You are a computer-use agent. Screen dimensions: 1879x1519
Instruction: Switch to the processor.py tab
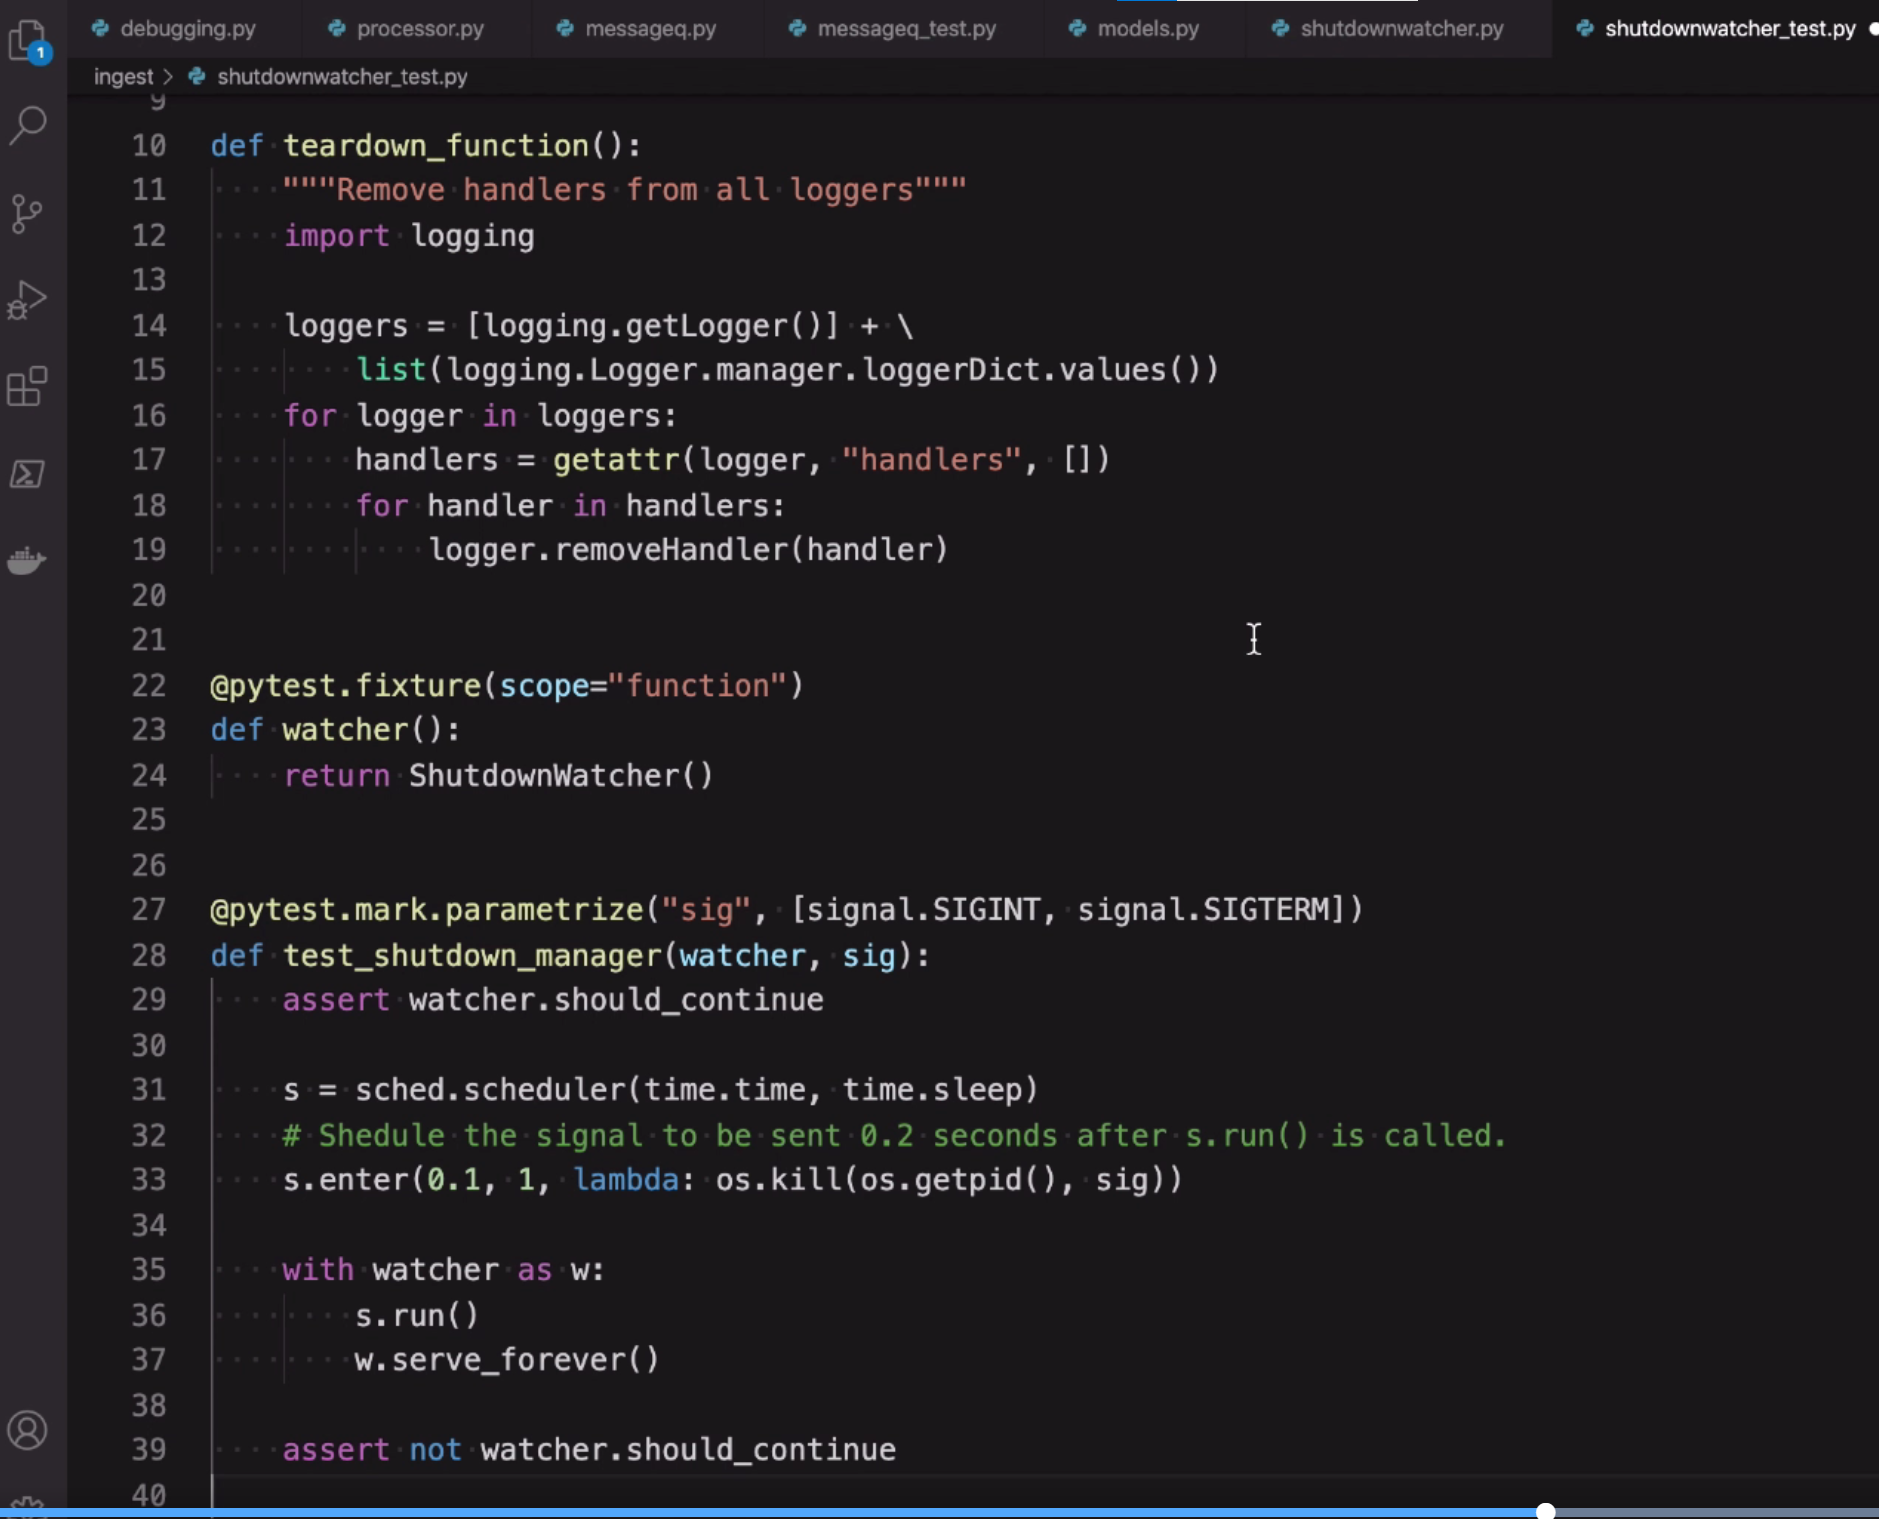click(x=419, y=28)
